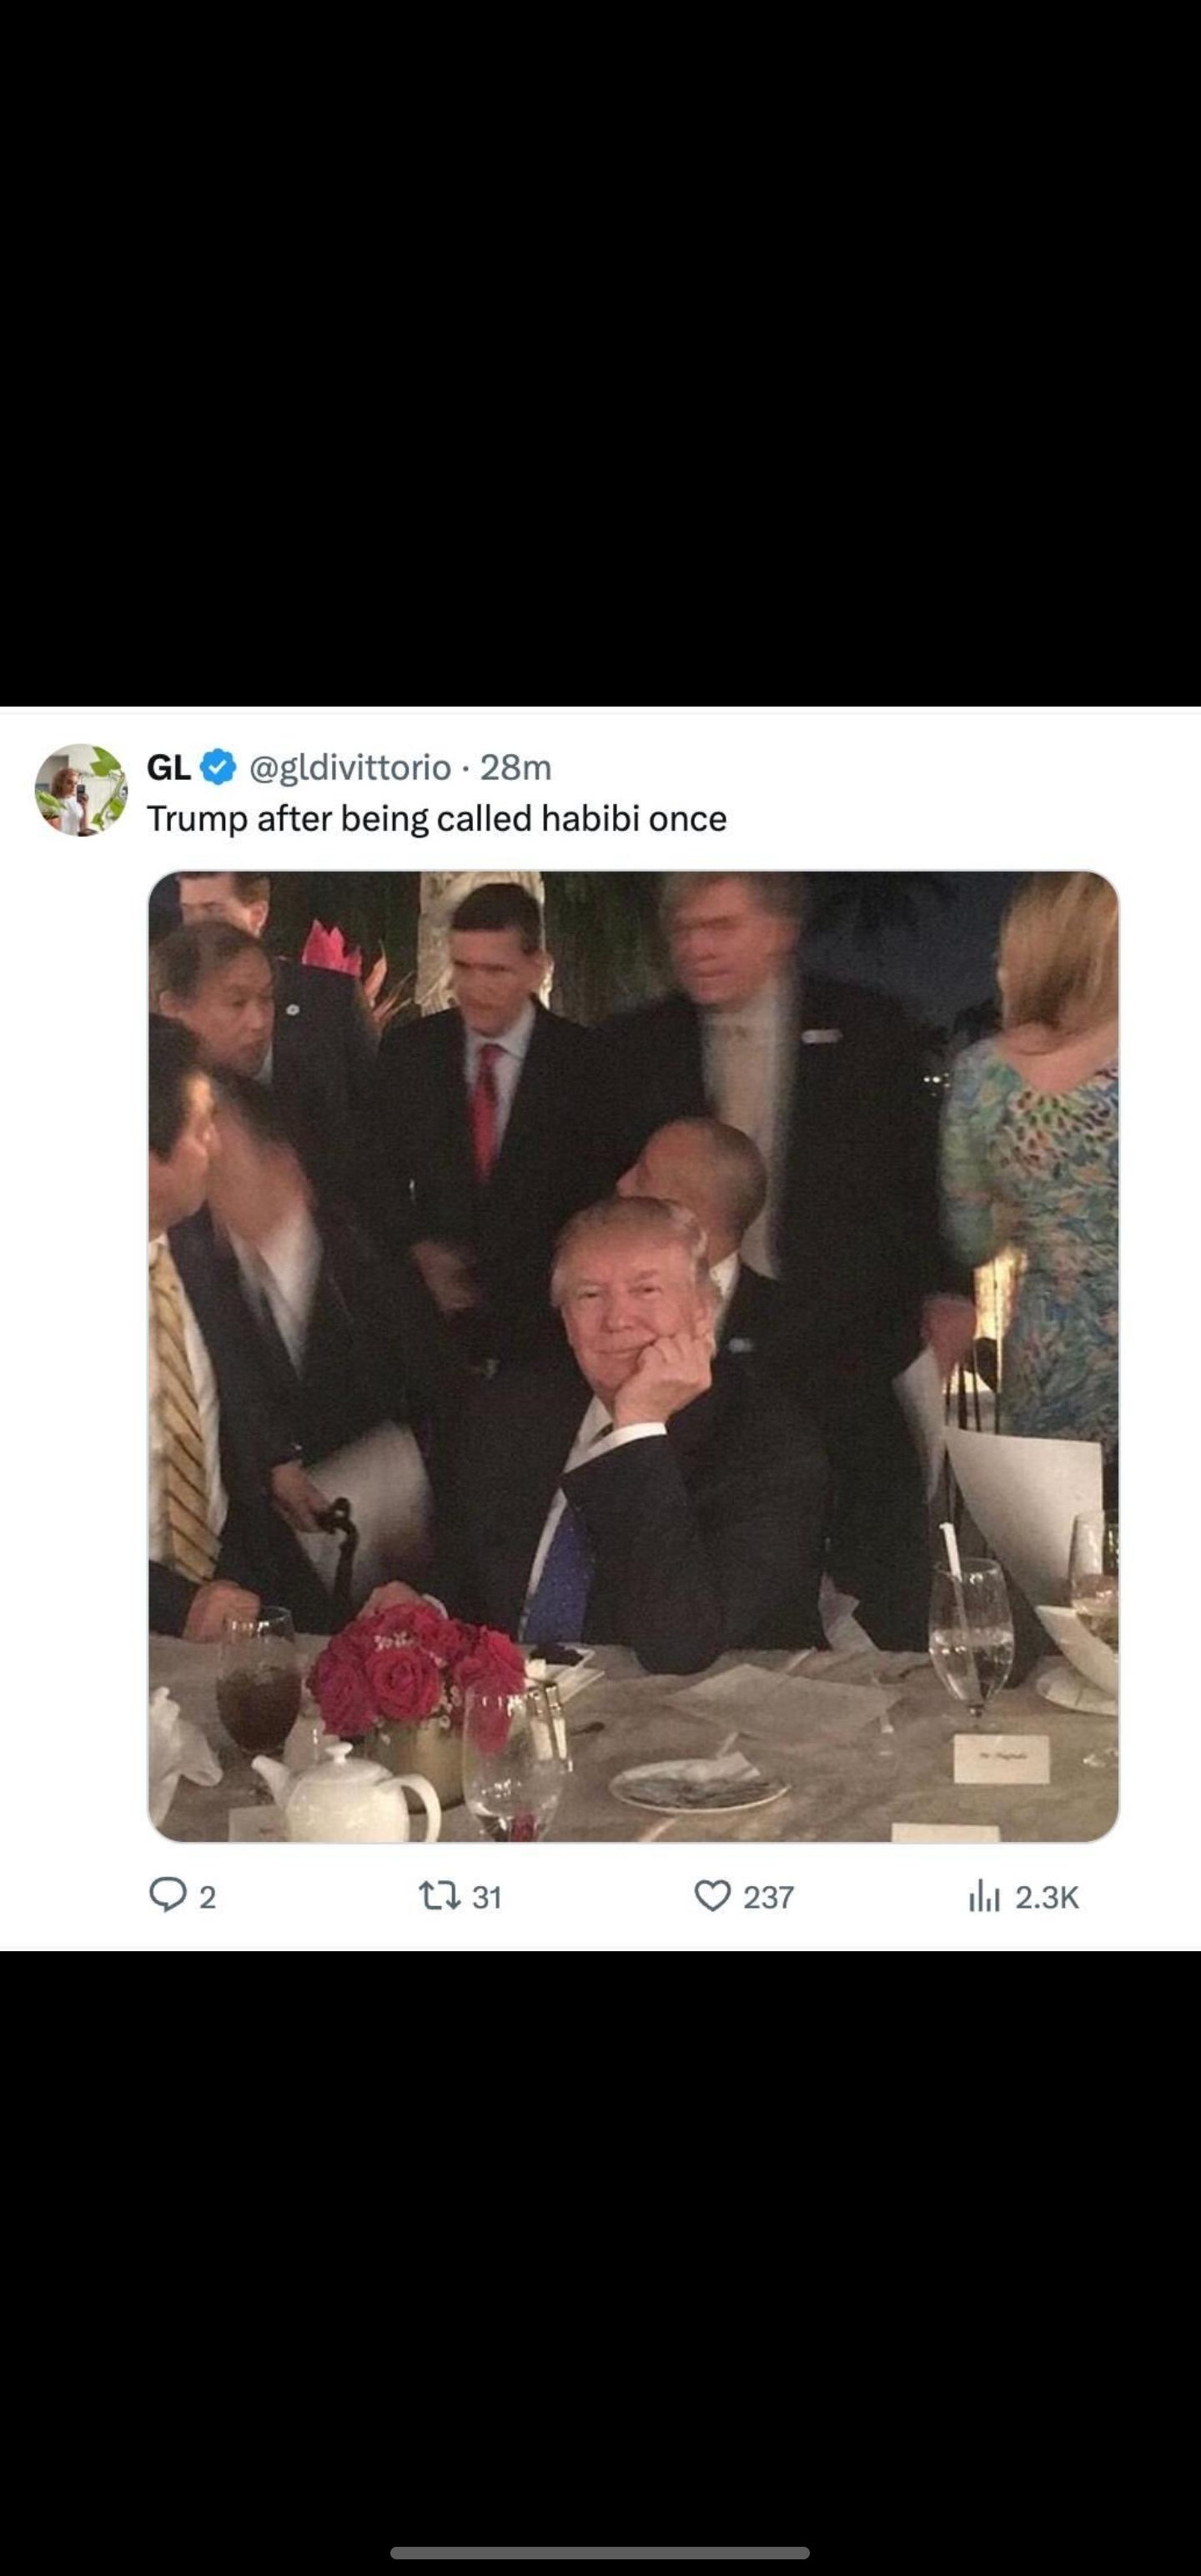Open the @gldivittorio handle link
Viewport: 1201px width, 2576px height.
pyautogui.click(x=350, y=767)
